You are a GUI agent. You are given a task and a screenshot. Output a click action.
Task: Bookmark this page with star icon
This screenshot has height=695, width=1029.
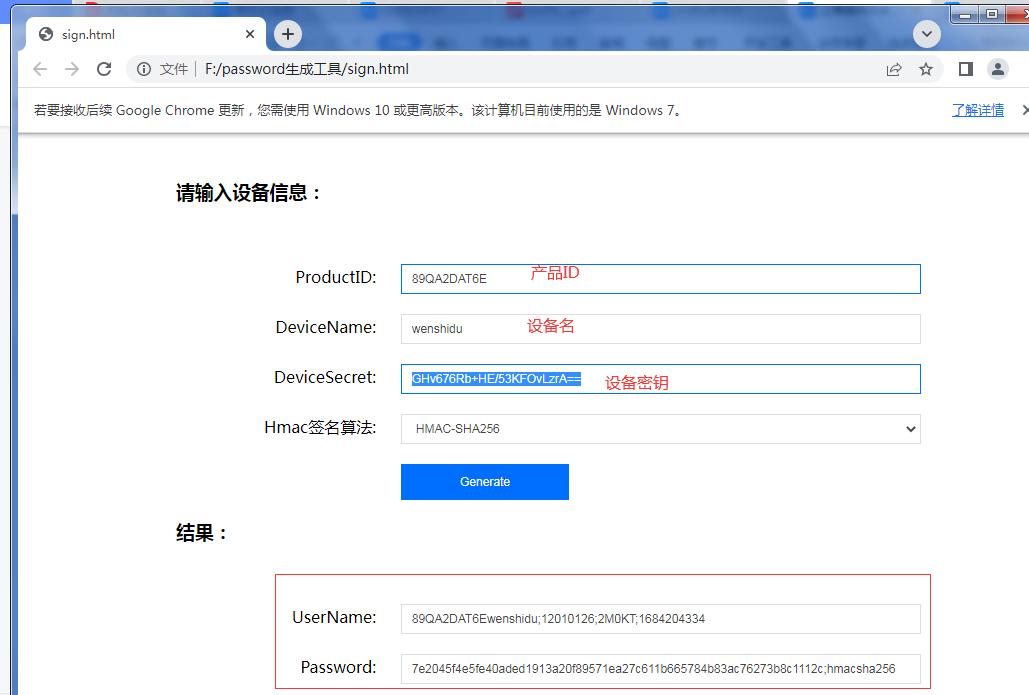click(926, 69)
